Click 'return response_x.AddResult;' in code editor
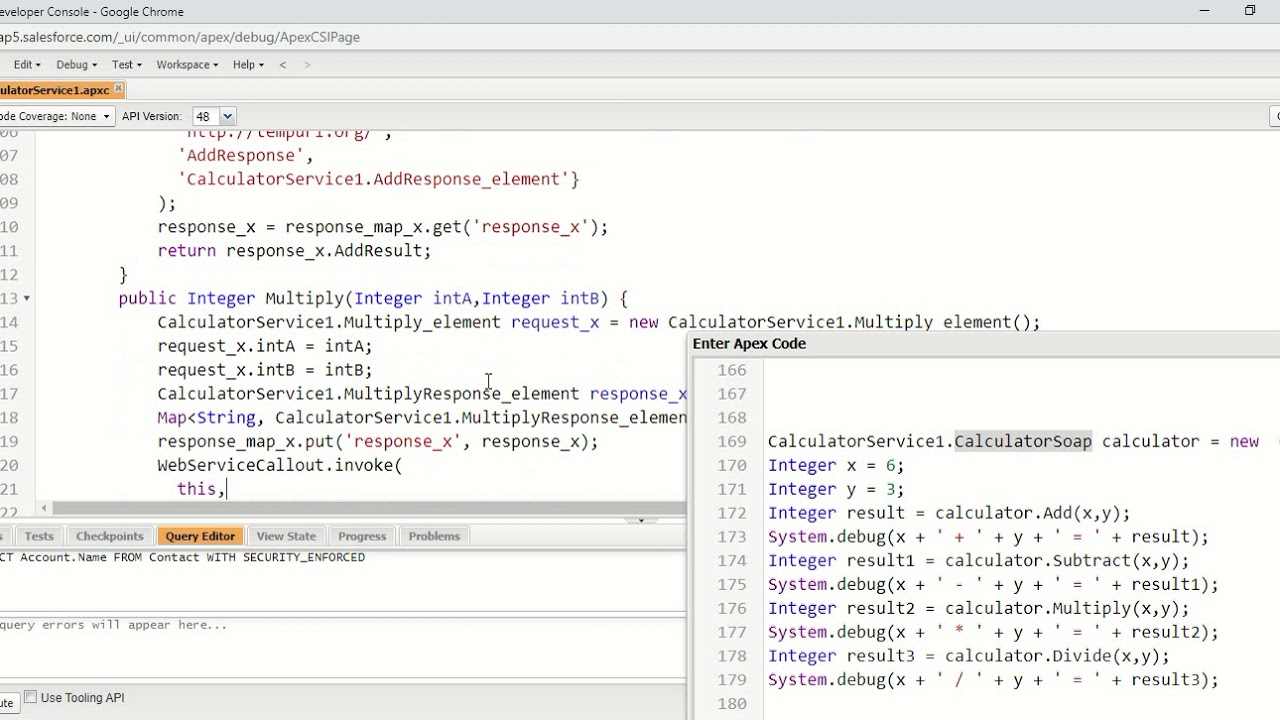 pos(294,251)
